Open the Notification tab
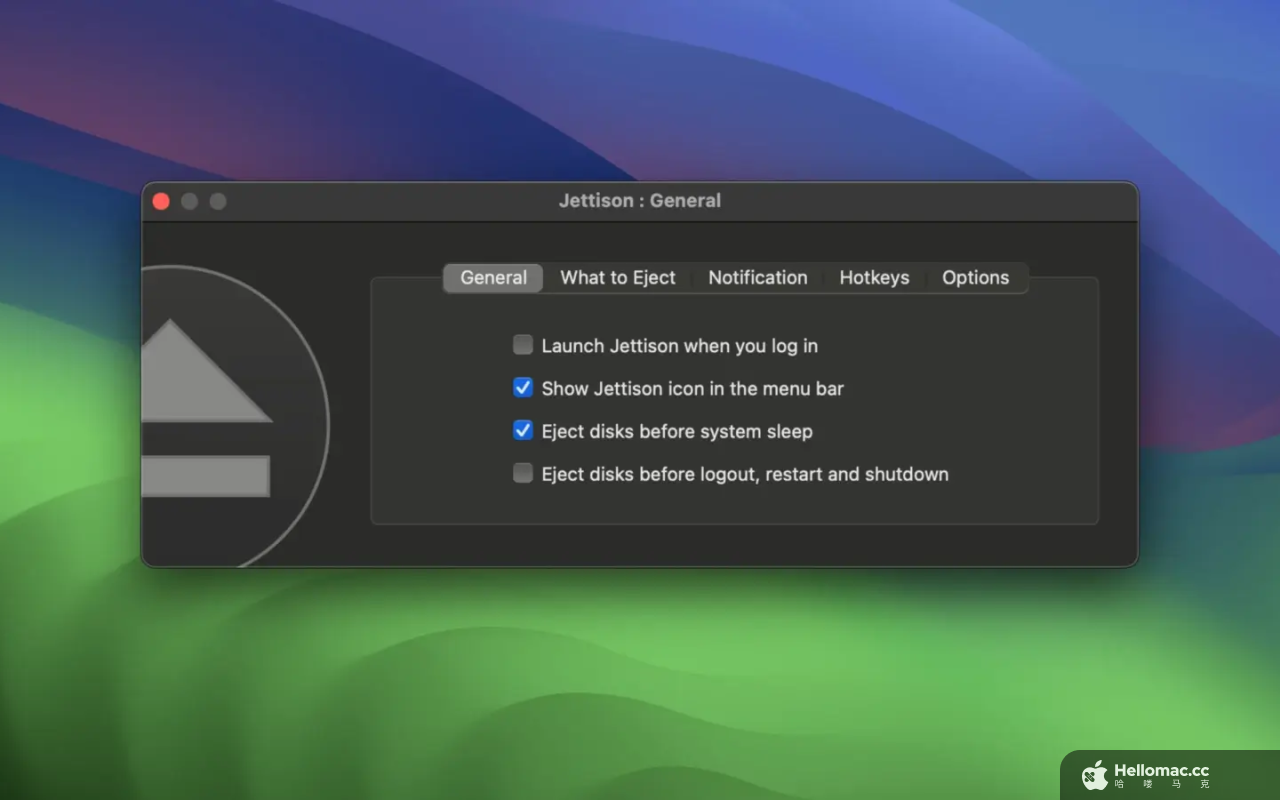The height and width of the screenshot is (800, 1280). [758, 278]
